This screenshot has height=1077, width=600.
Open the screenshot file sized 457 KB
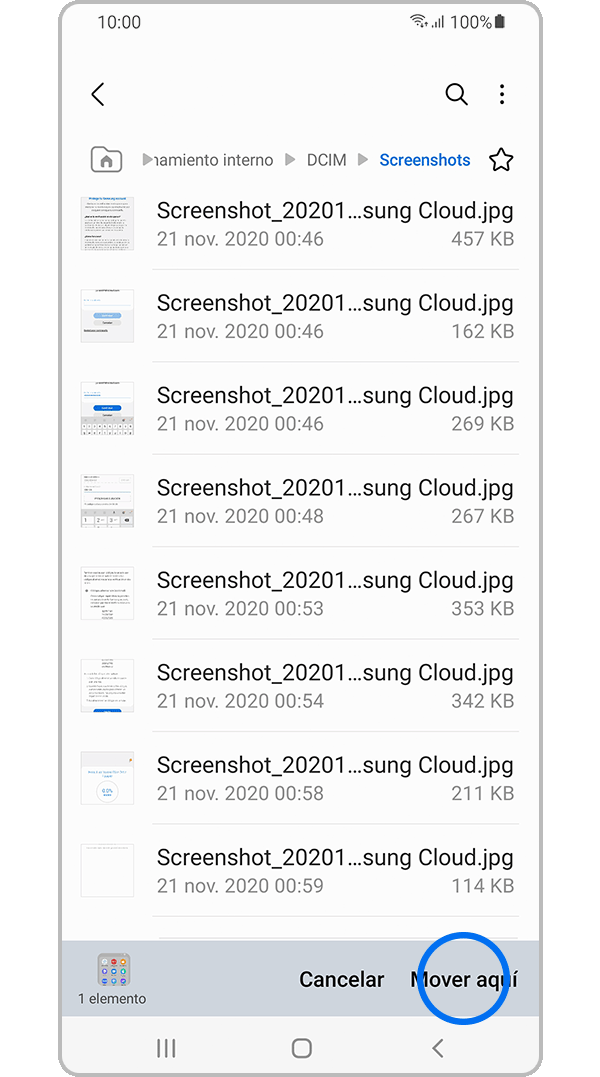pos(335,224)
